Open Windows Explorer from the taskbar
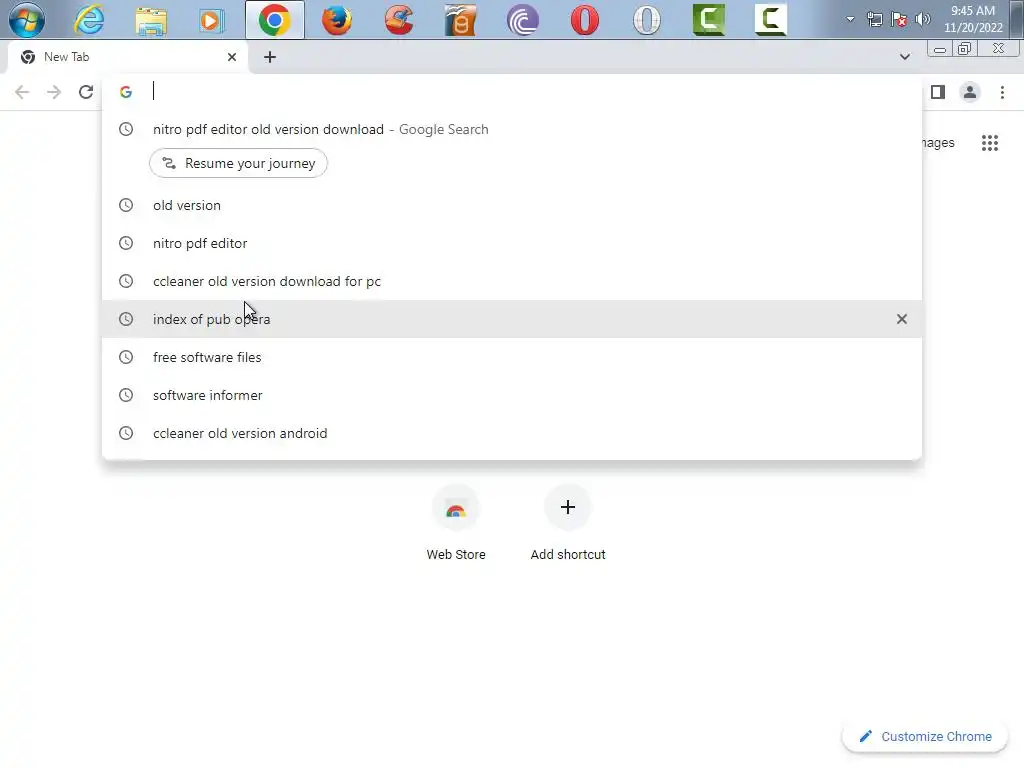This screenshot has height=768, width=1024. point(151,20)
